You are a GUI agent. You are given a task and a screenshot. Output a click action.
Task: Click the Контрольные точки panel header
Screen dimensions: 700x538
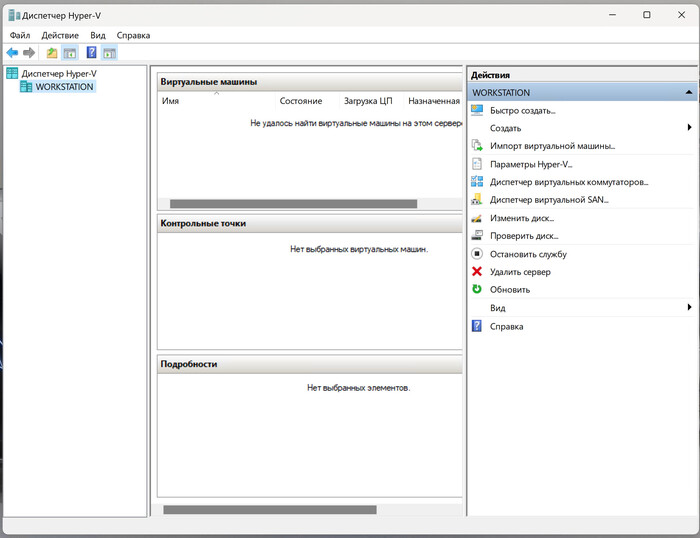(310, 223)
